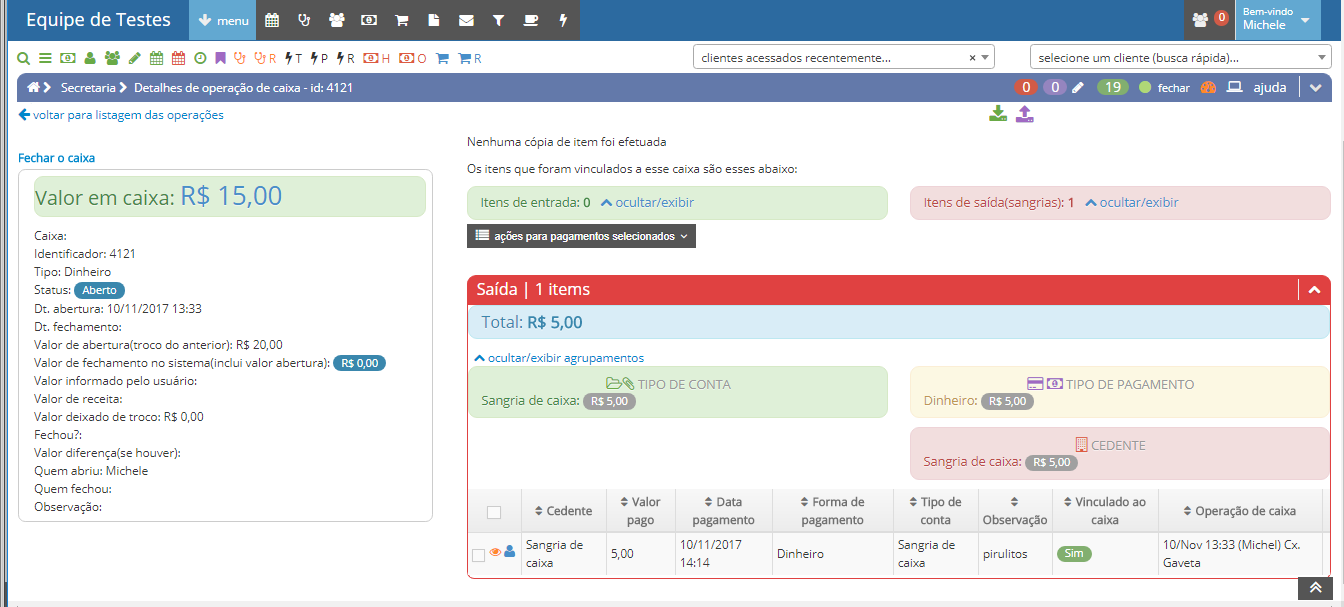Click 'voltar para listagem das operações' link

coord(121,115)
